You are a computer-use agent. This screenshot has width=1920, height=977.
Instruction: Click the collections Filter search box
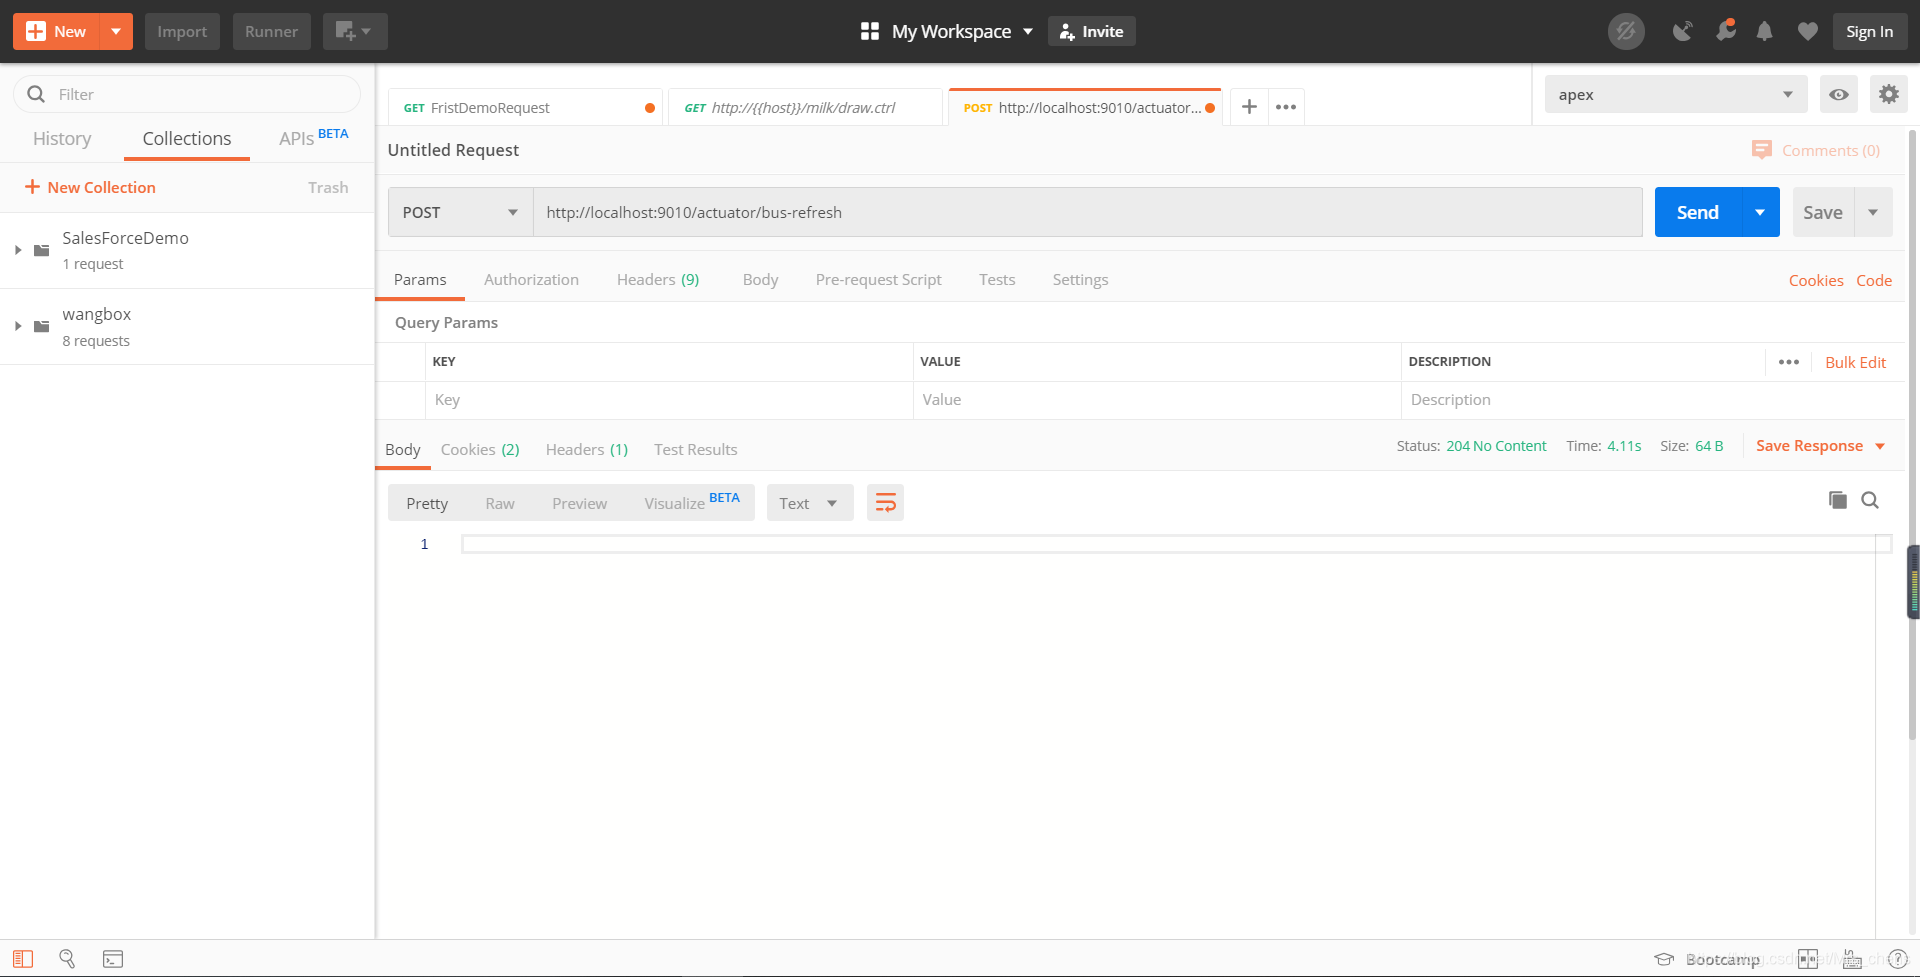pos(187,94)
